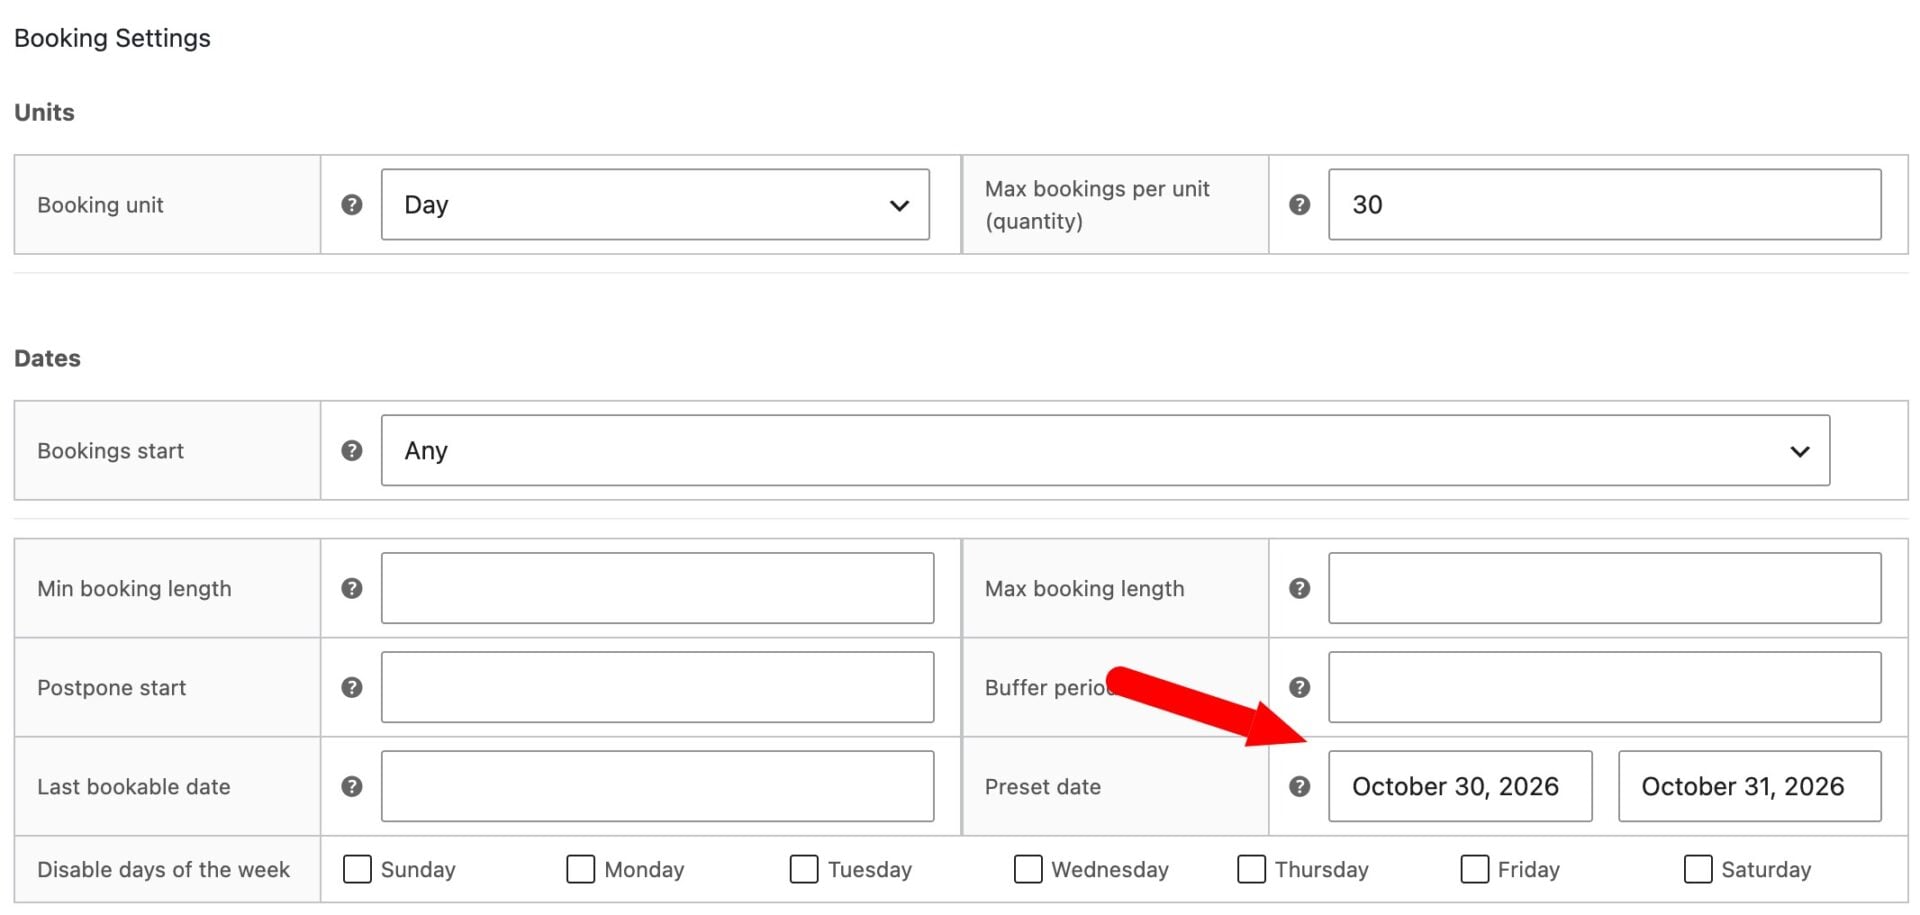Click the Max booking length input
Image resolution: width=1920 pixels, height=915 pixels.
click(1604, 588)
